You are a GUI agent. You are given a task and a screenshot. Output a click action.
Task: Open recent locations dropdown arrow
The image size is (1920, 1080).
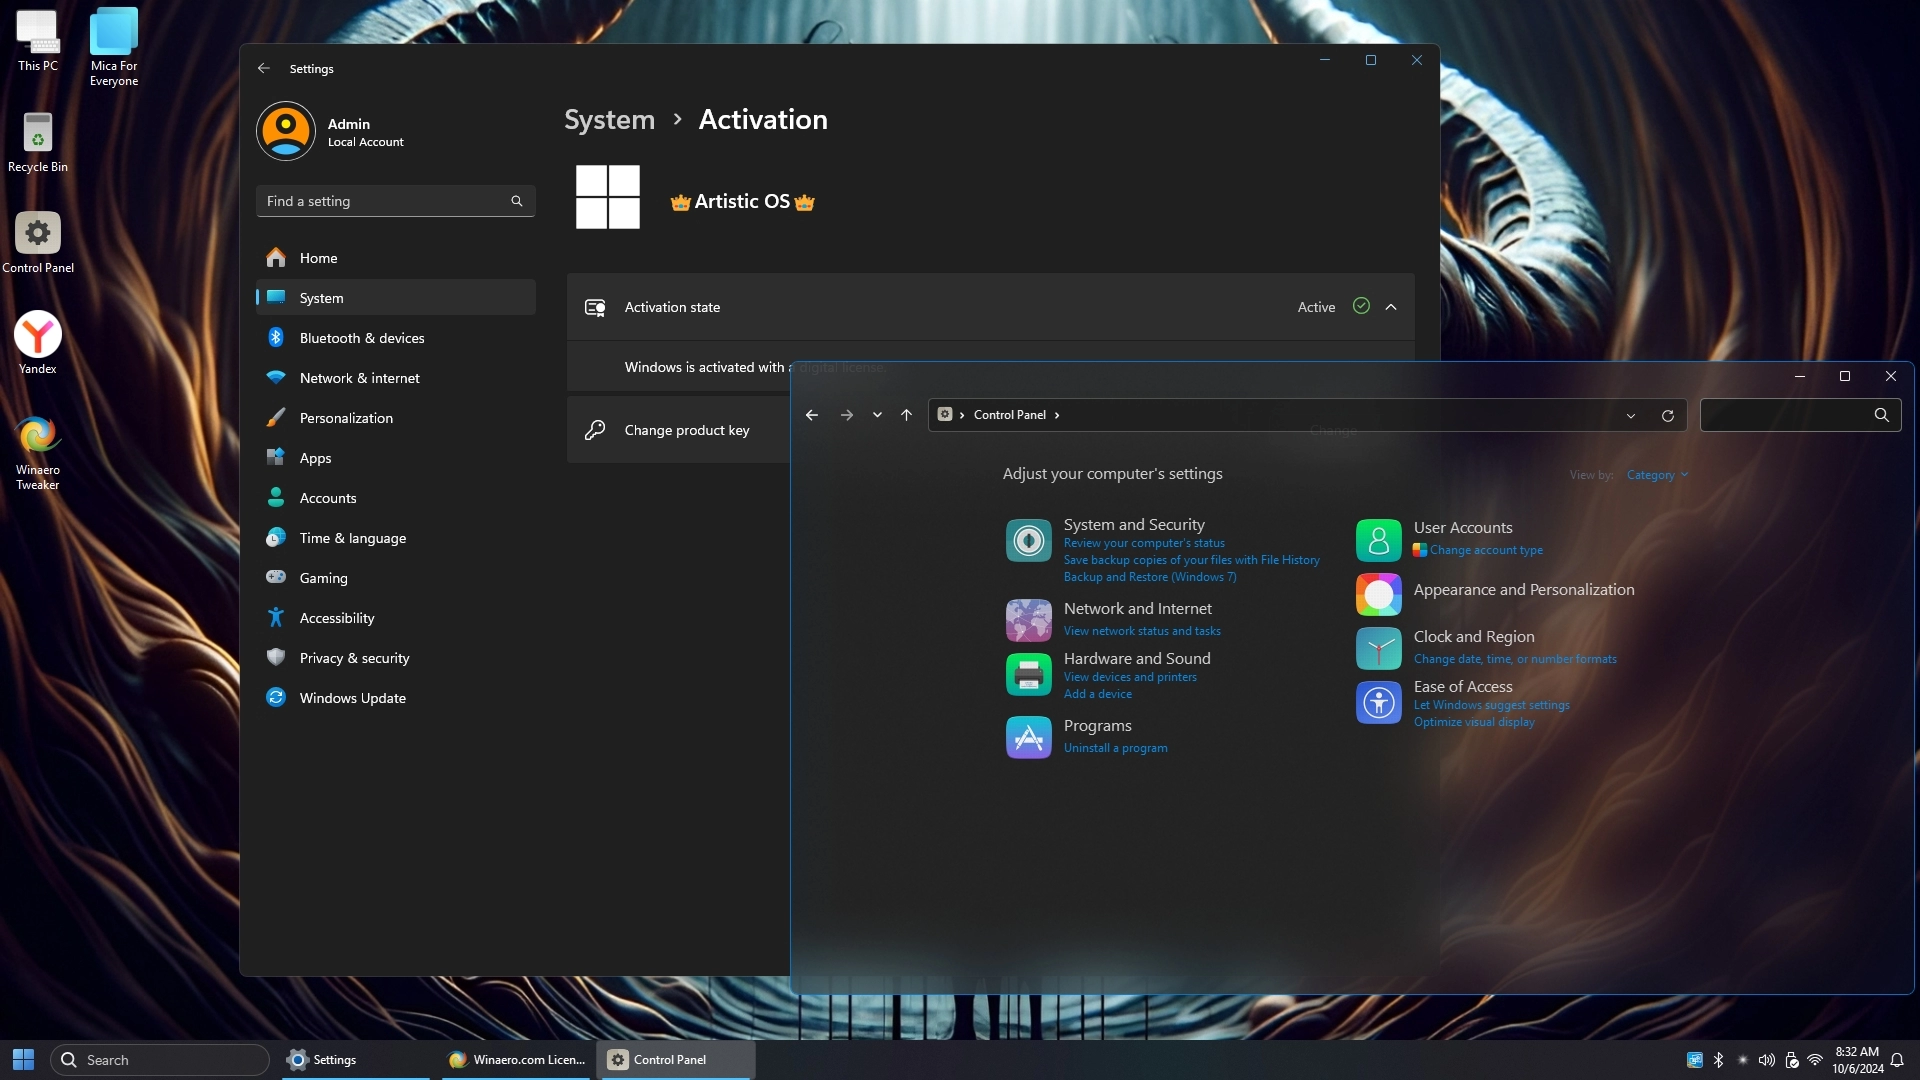pos(877,415)
